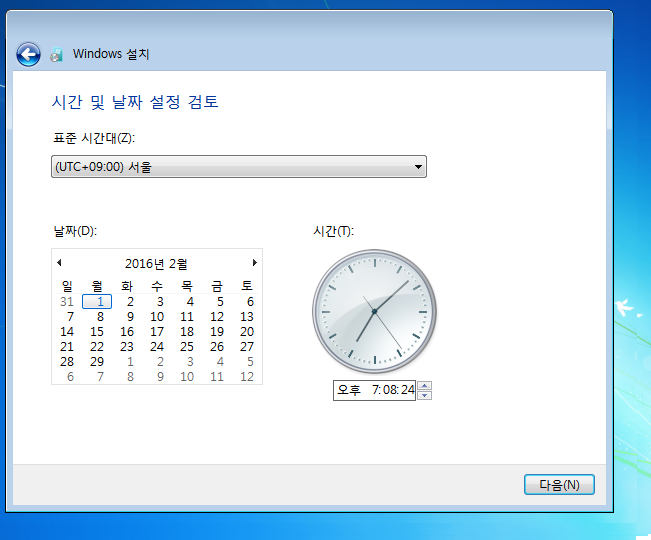Pick February 15 date
Screen dimensions: 651x540
(97, 332)
